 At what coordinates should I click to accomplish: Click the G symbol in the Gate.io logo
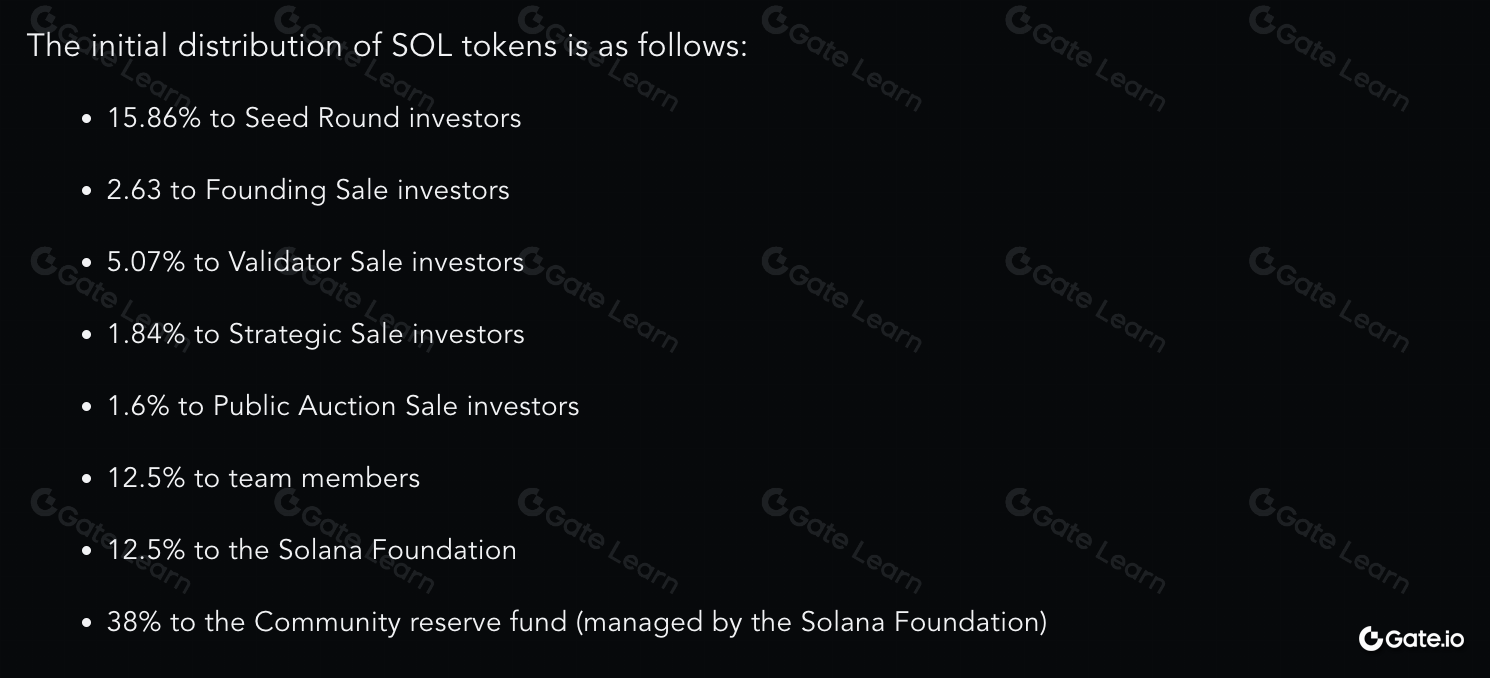click(1371, 638)
